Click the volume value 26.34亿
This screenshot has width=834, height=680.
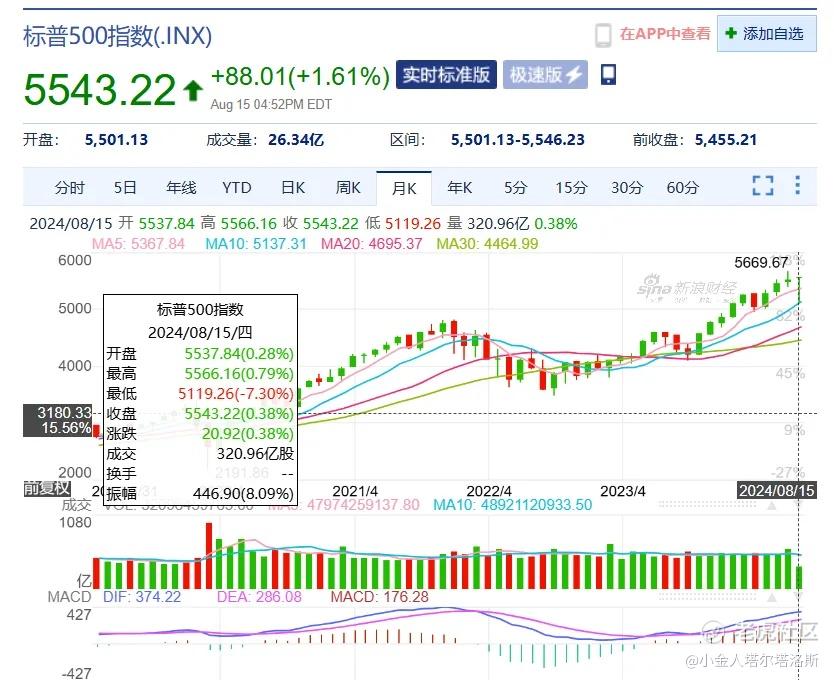coord(296,140)
